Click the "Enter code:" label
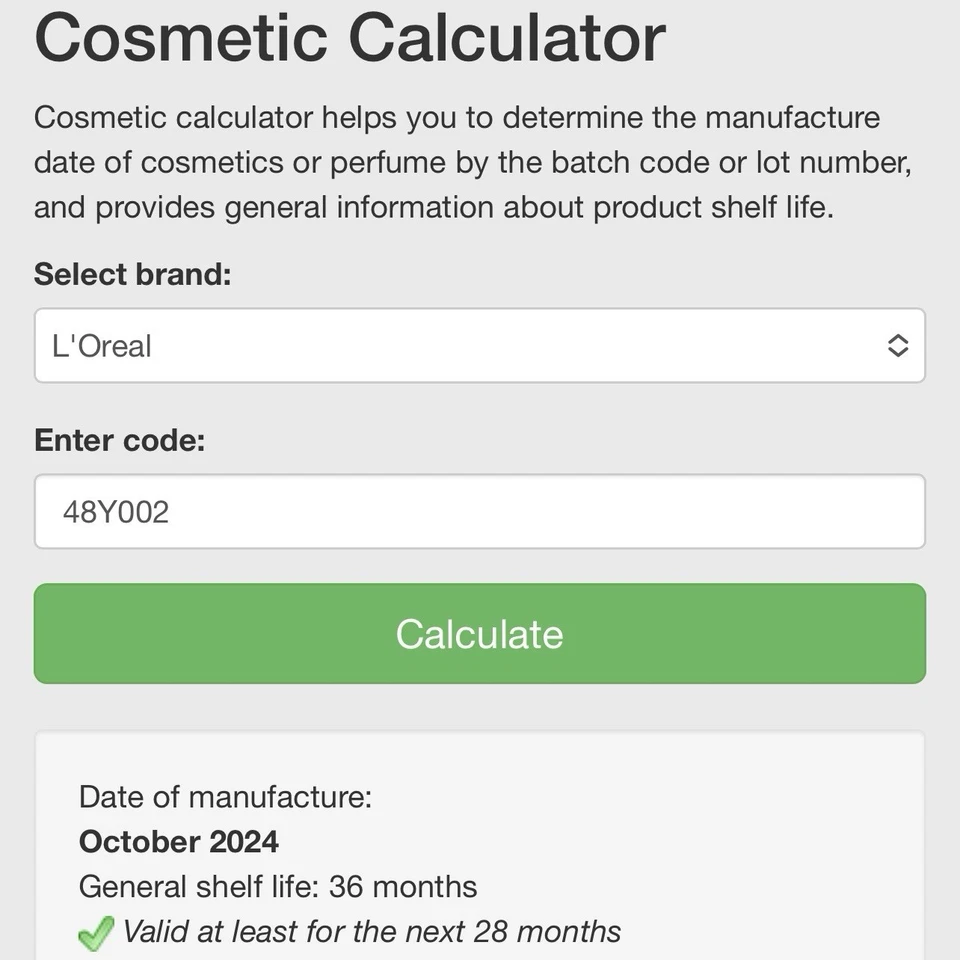Viewport: 960px width, 960px height. [x=119, y=440]
